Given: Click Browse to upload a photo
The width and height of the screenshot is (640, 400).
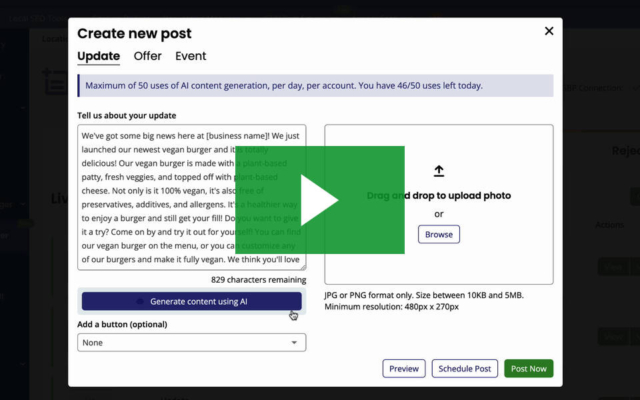Looking at the screenshot, I should 439,234.
